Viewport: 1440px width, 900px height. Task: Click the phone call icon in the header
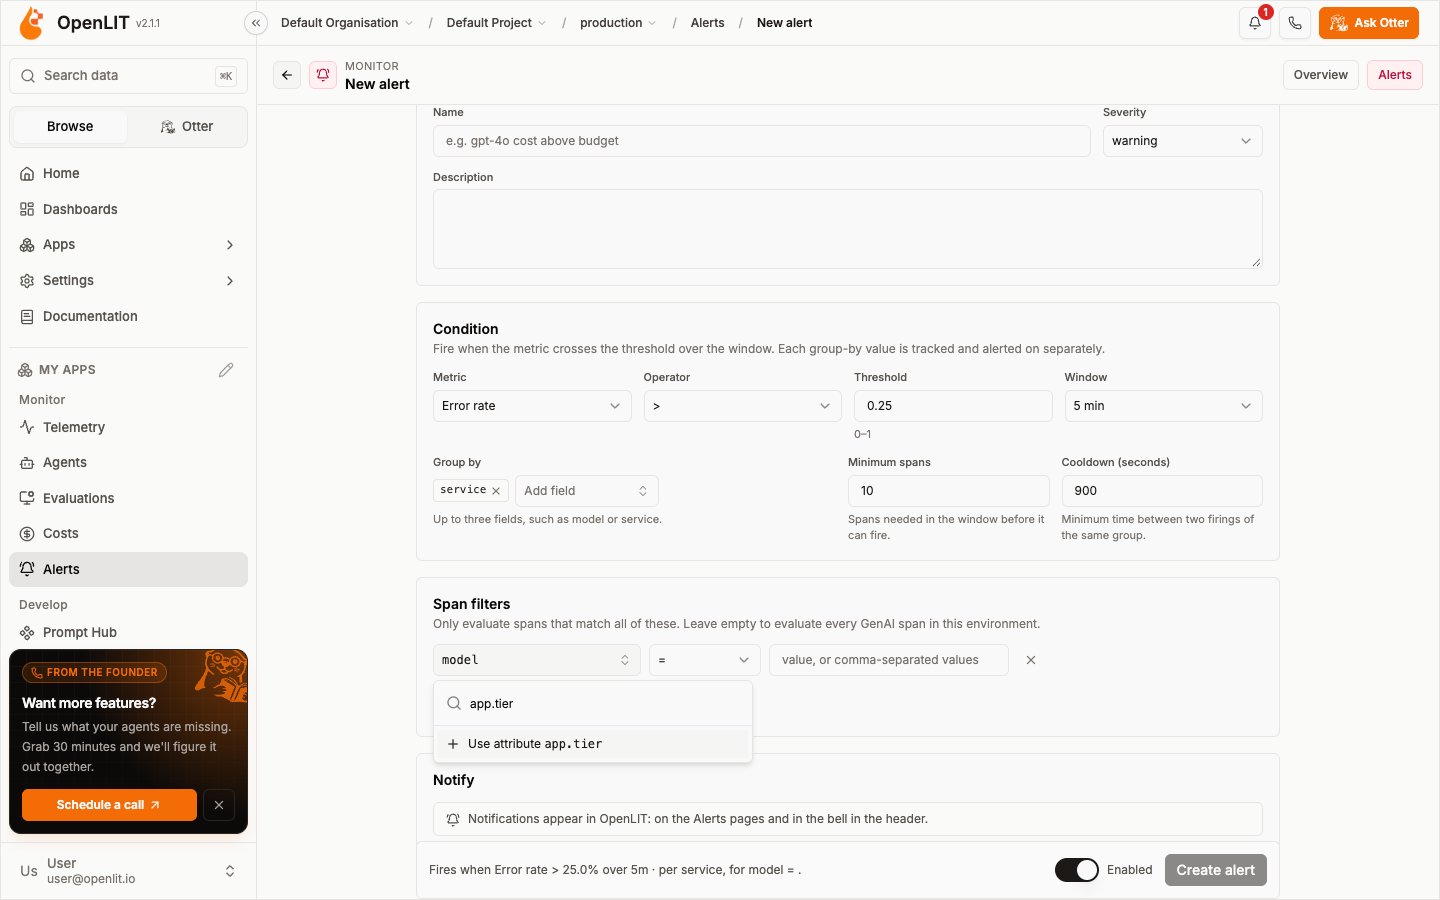click(x=1295, y=23)
